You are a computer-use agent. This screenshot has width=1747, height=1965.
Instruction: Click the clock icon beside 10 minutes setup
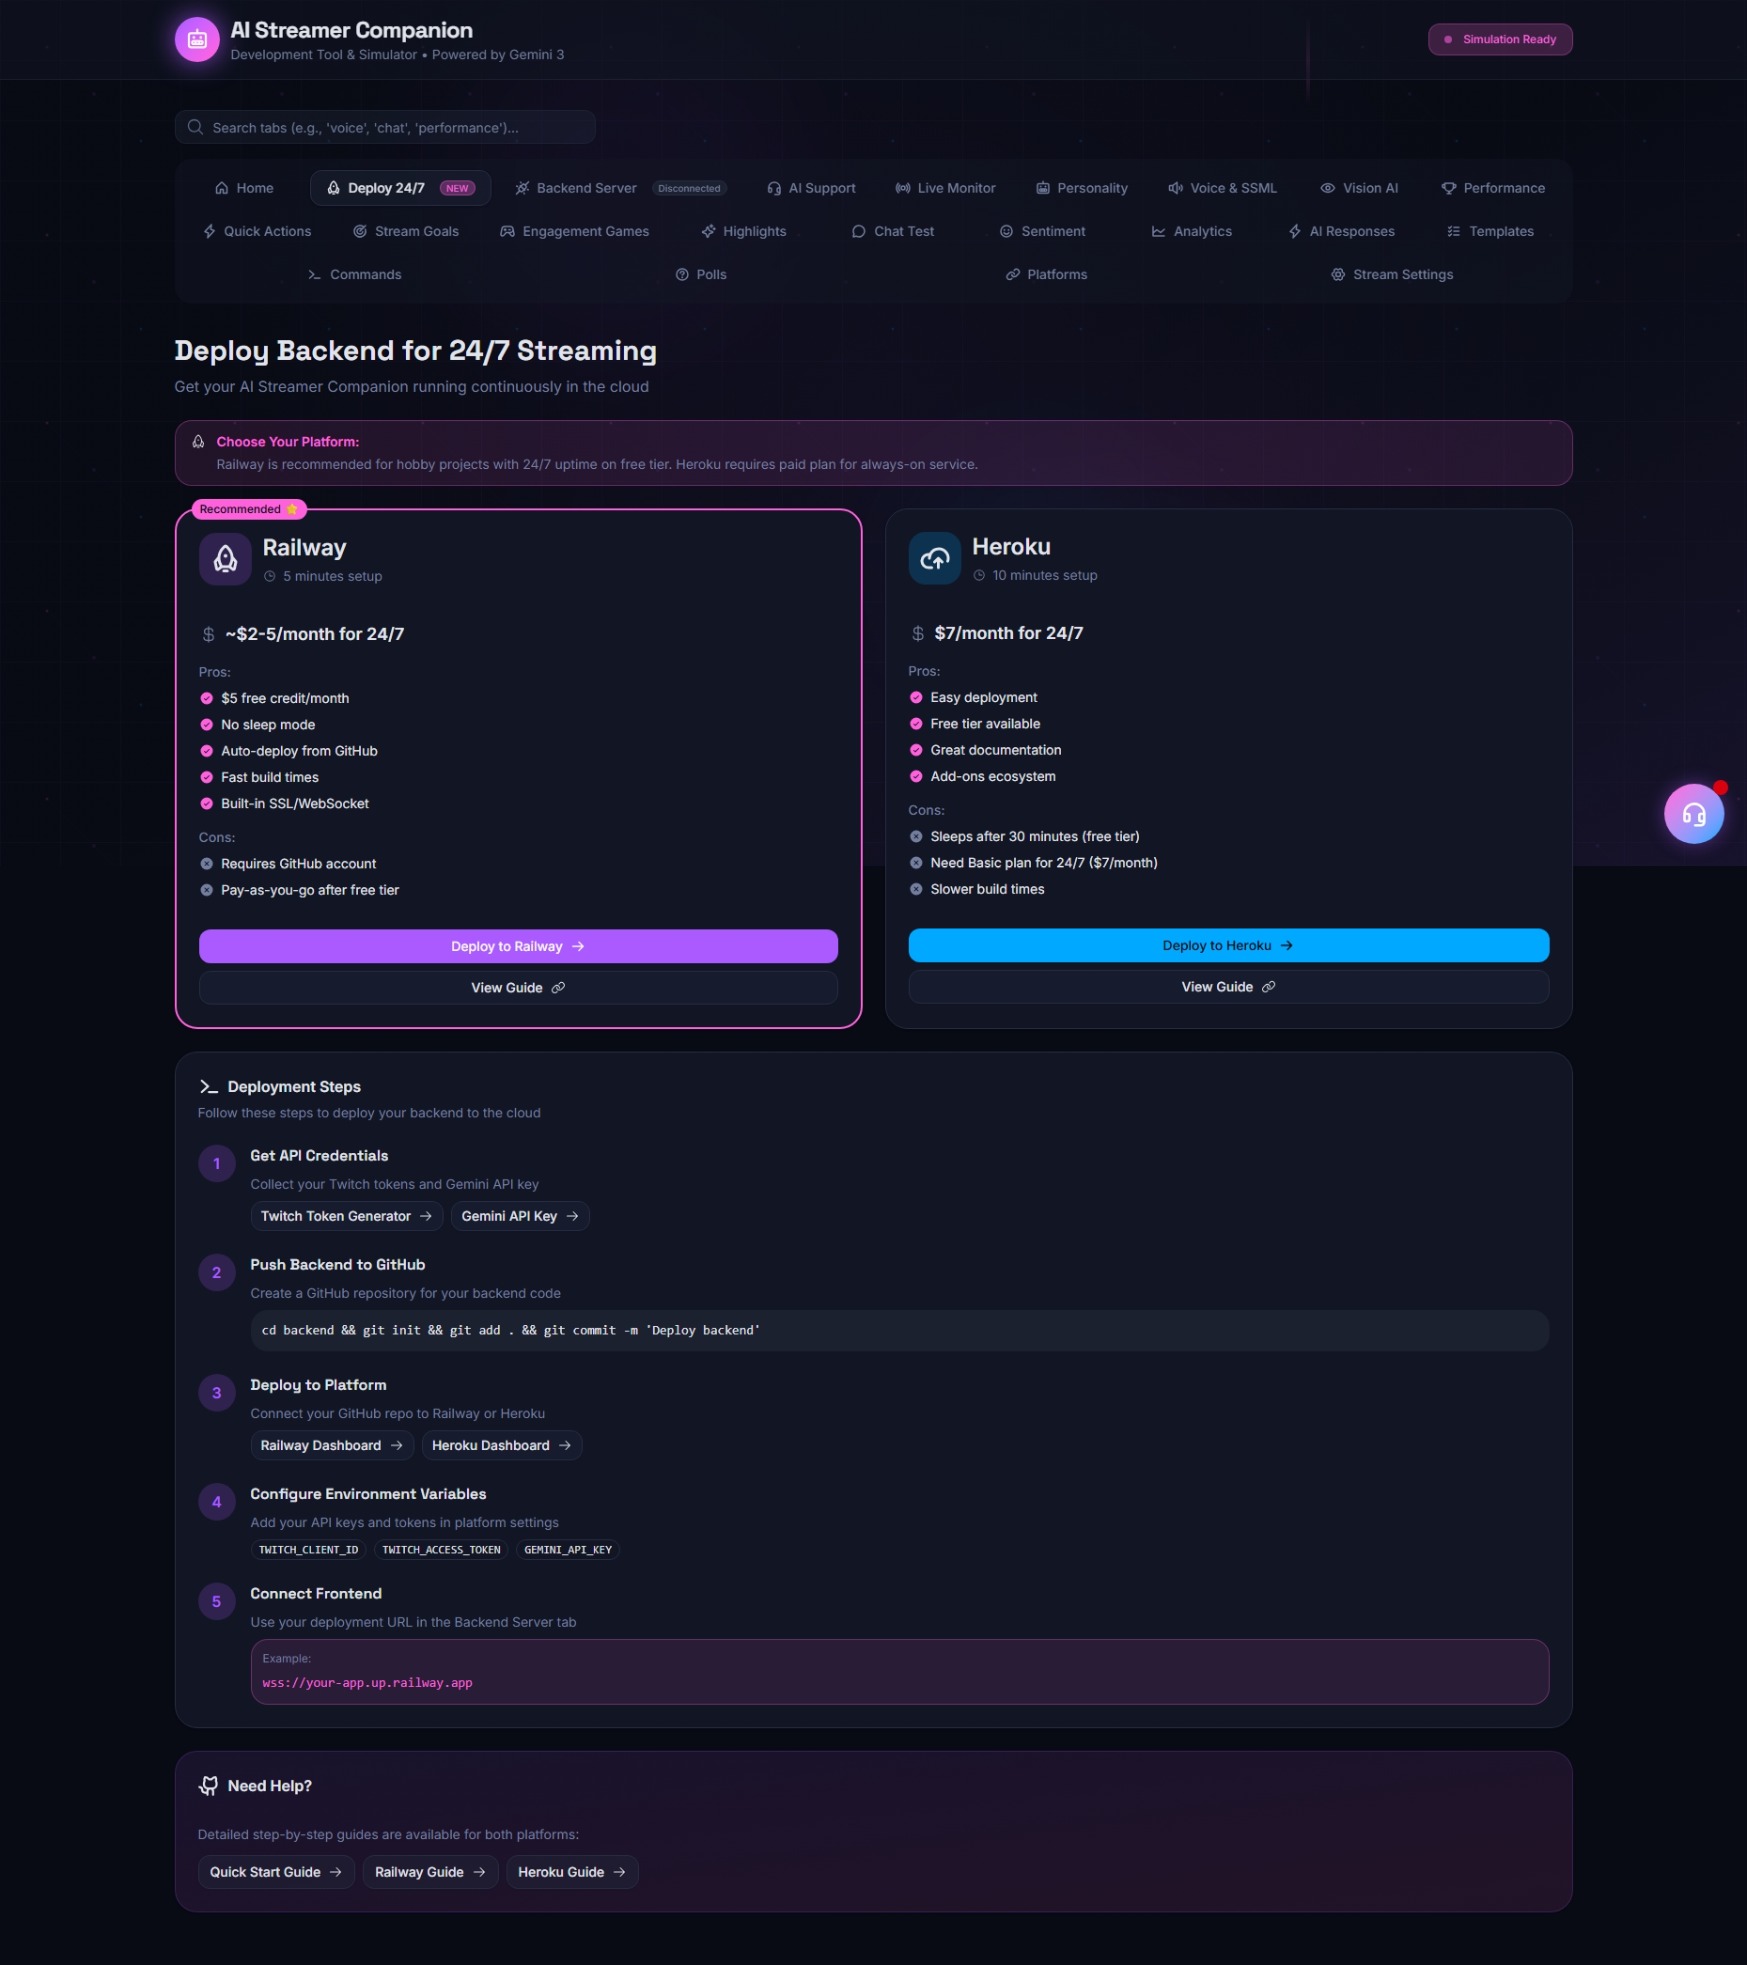pyautogui.click(x=979, y=575)
